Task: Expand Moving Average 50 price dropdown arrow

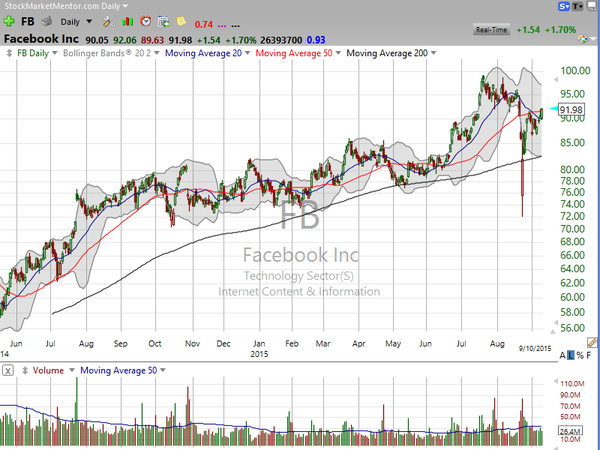Action: pos(338,53)
